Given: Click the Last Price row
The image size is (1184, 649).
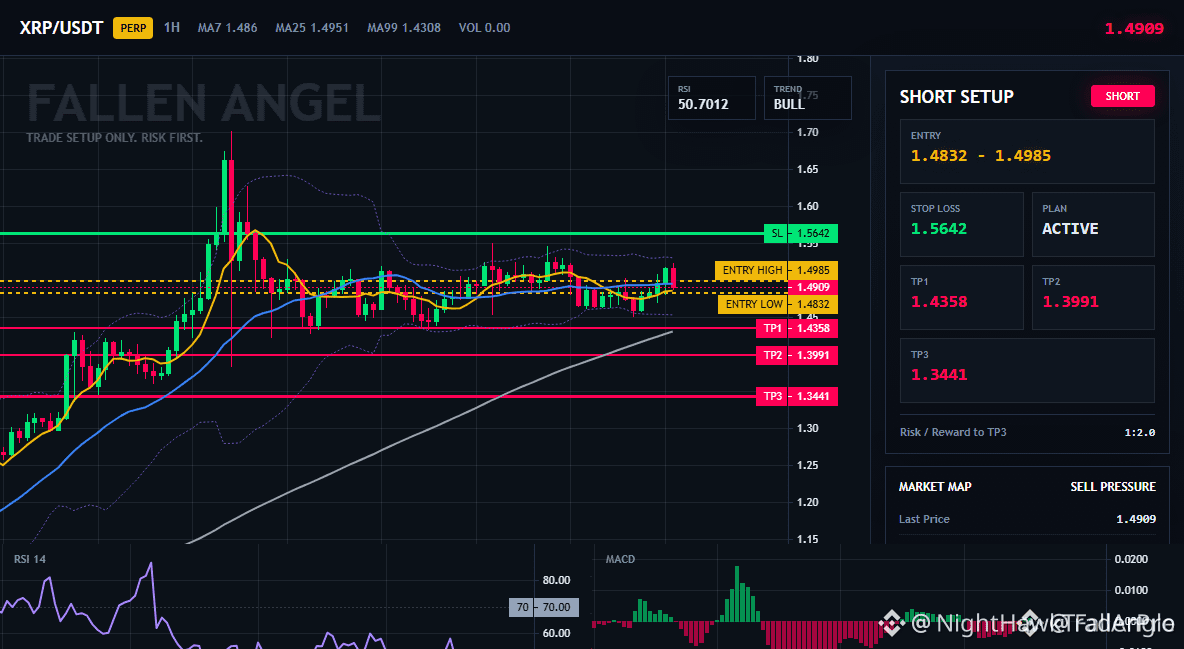Looking at the screenshot, I should tap(1027, 519).
